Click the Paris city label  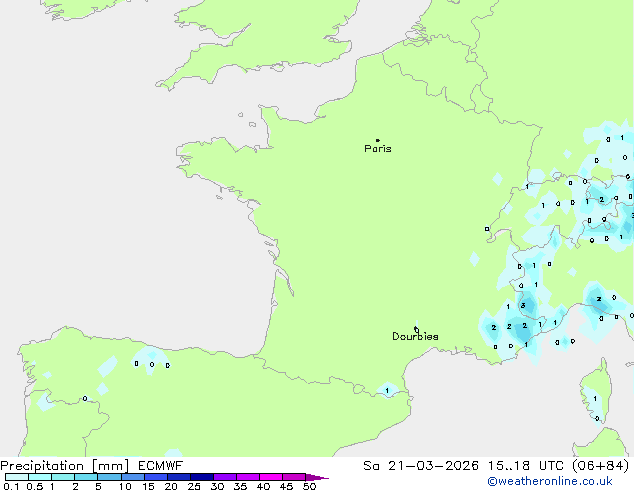click(378, 149)
